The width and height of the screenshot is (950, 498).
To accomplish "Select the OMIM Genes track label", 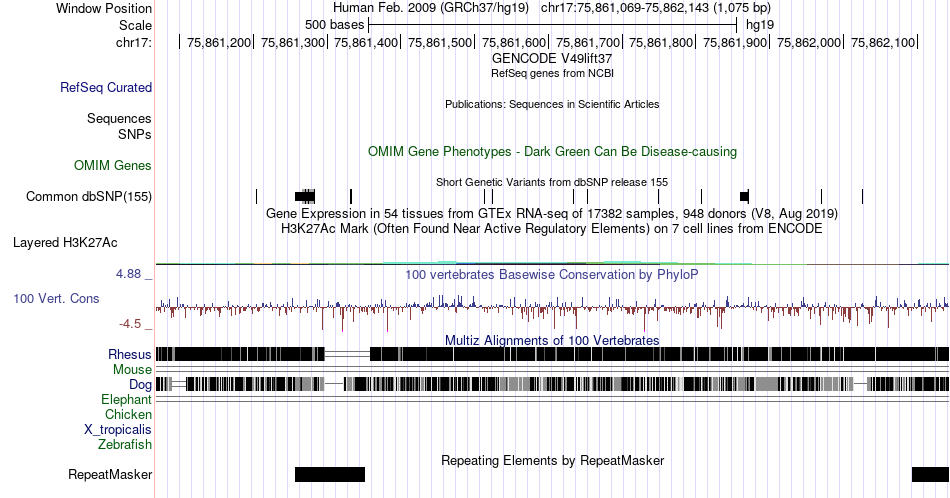I will pos(113,165).
